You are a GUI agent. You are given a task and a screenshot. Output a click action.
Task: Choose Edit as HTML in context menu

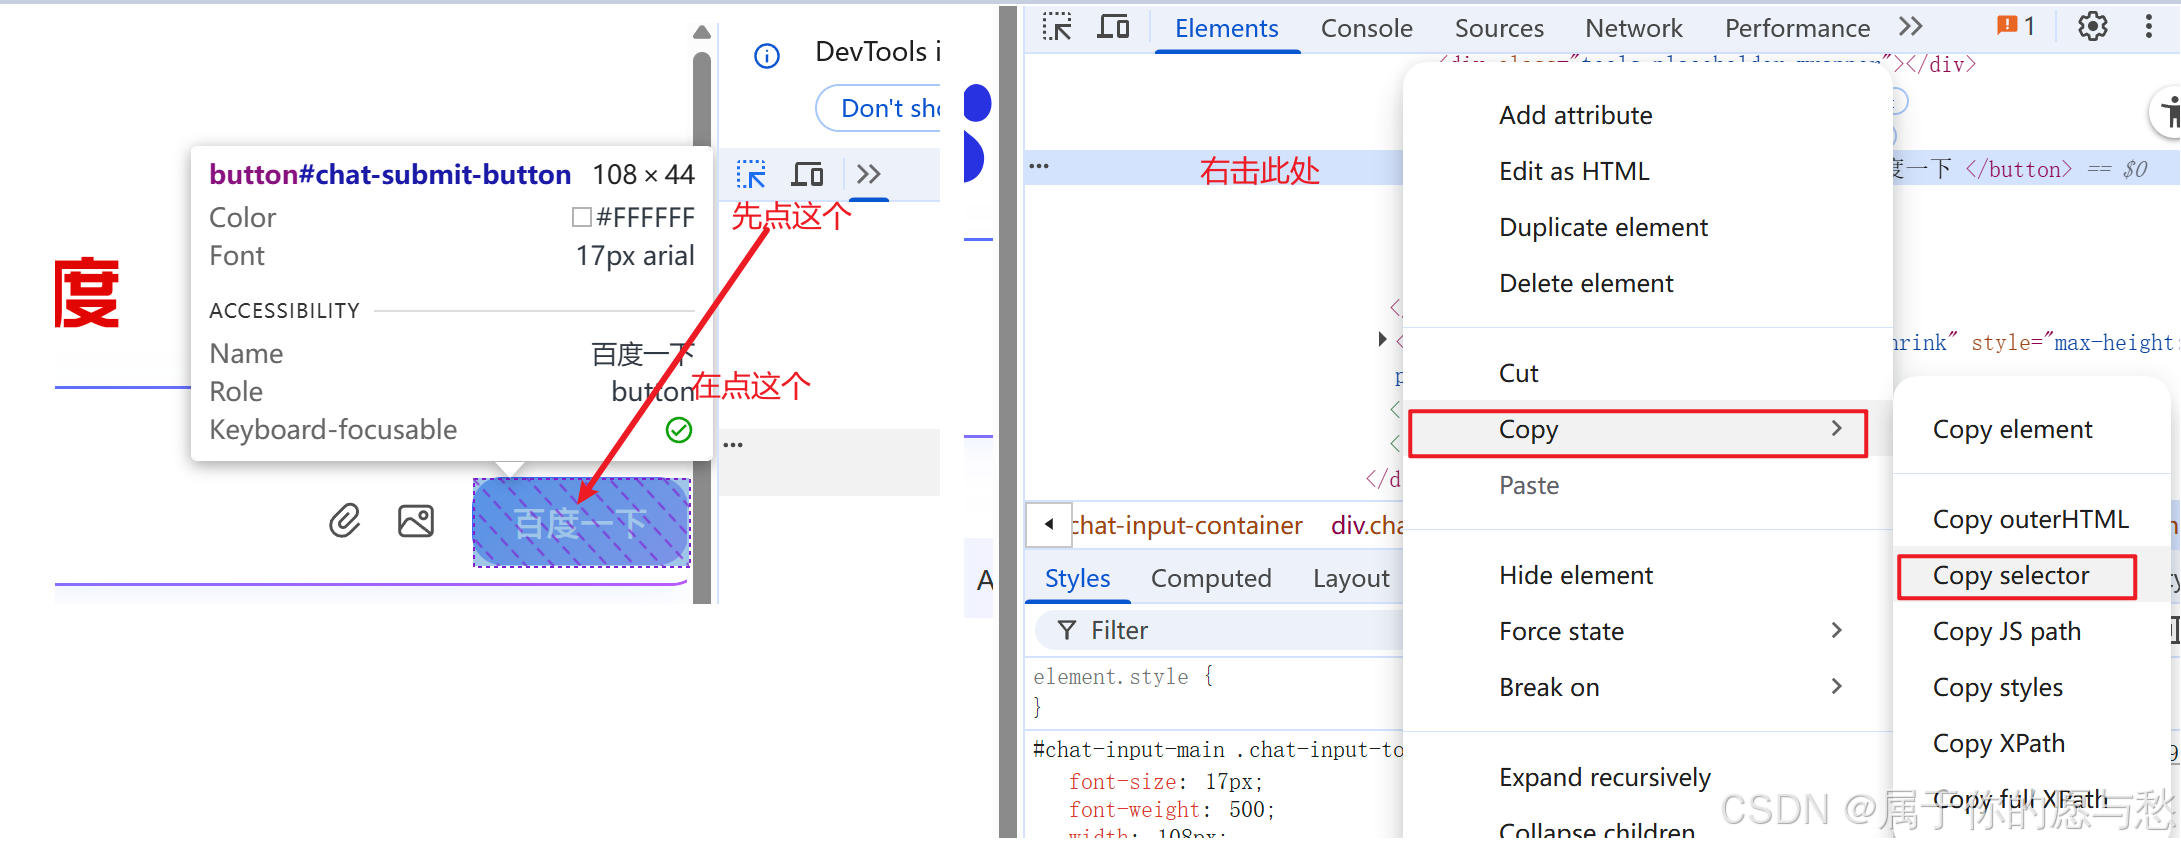pyautogui.click(x=1574, y=171)
